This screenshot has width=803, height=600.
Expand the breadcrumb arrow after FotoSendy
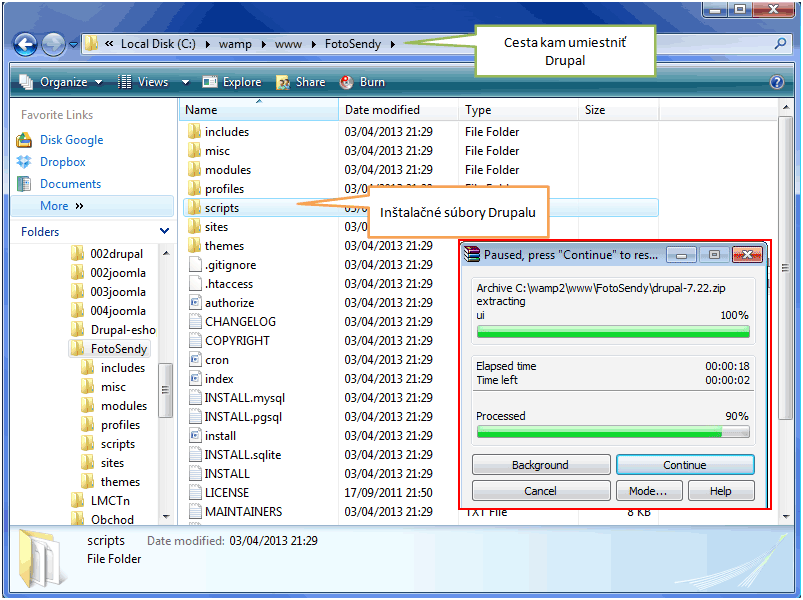pyautogui.click(x=393, y=44)
